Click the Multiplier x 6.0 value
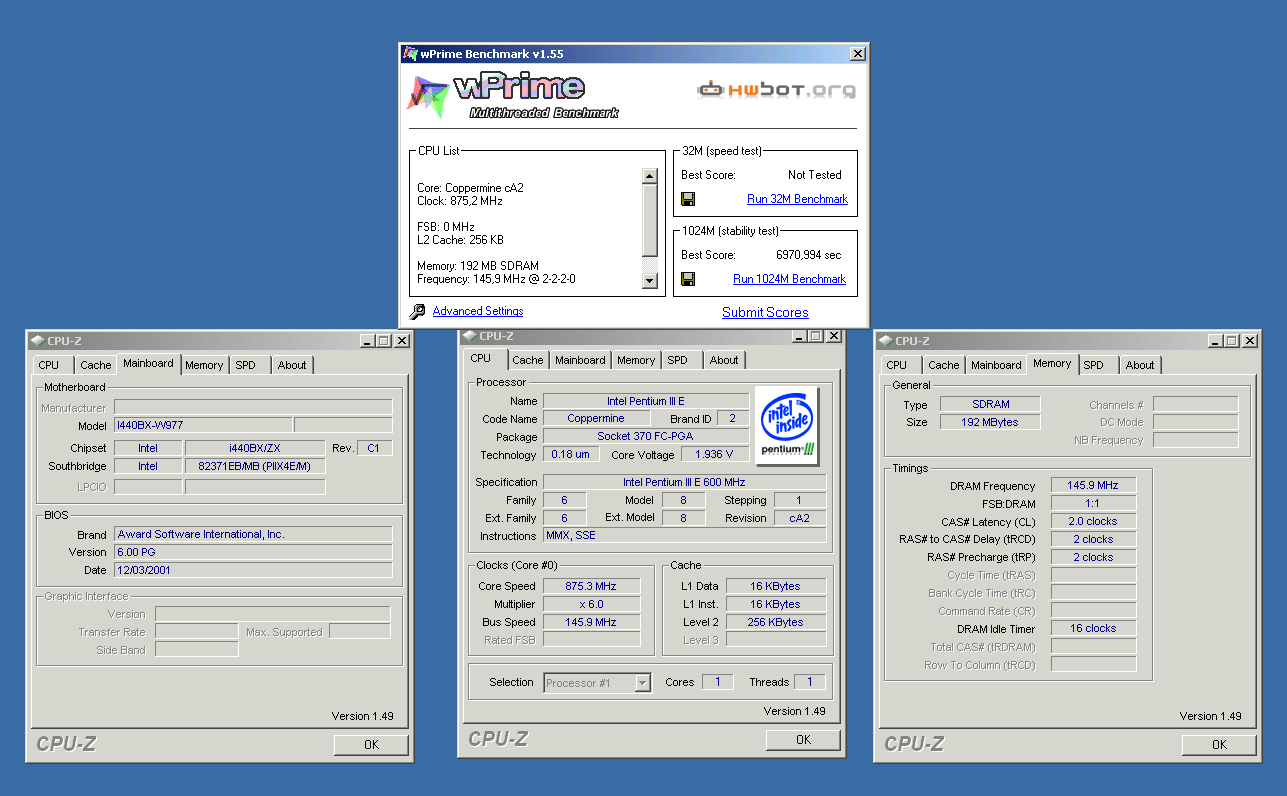This screenshot has height=796, width=1287. (591, 605)
